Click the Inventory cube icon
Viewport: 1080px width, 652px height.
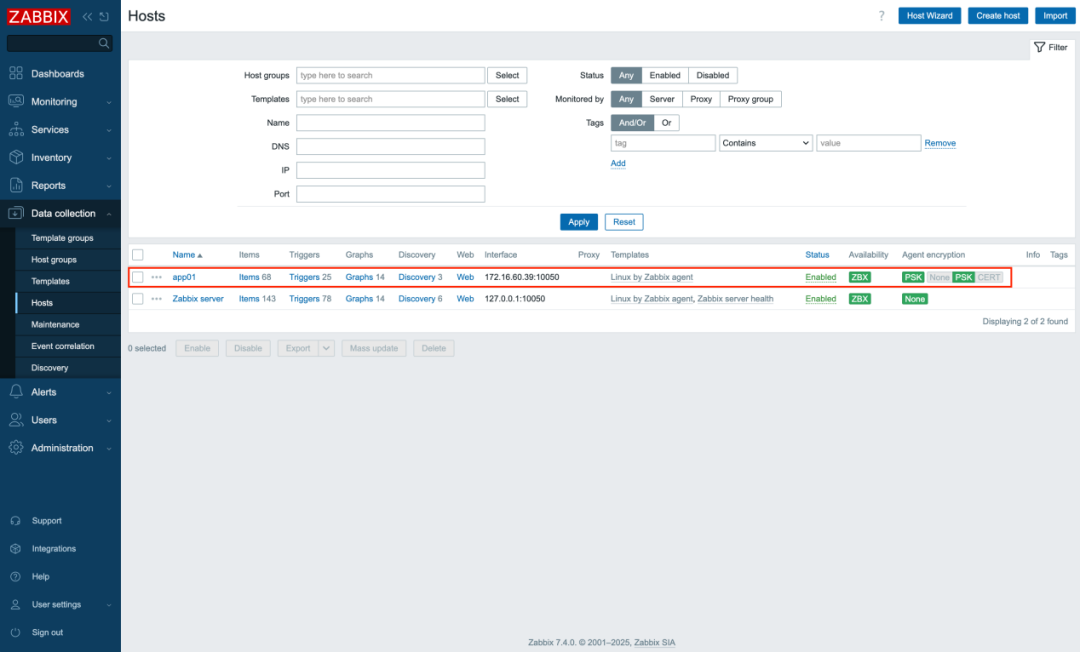point(16,158)
